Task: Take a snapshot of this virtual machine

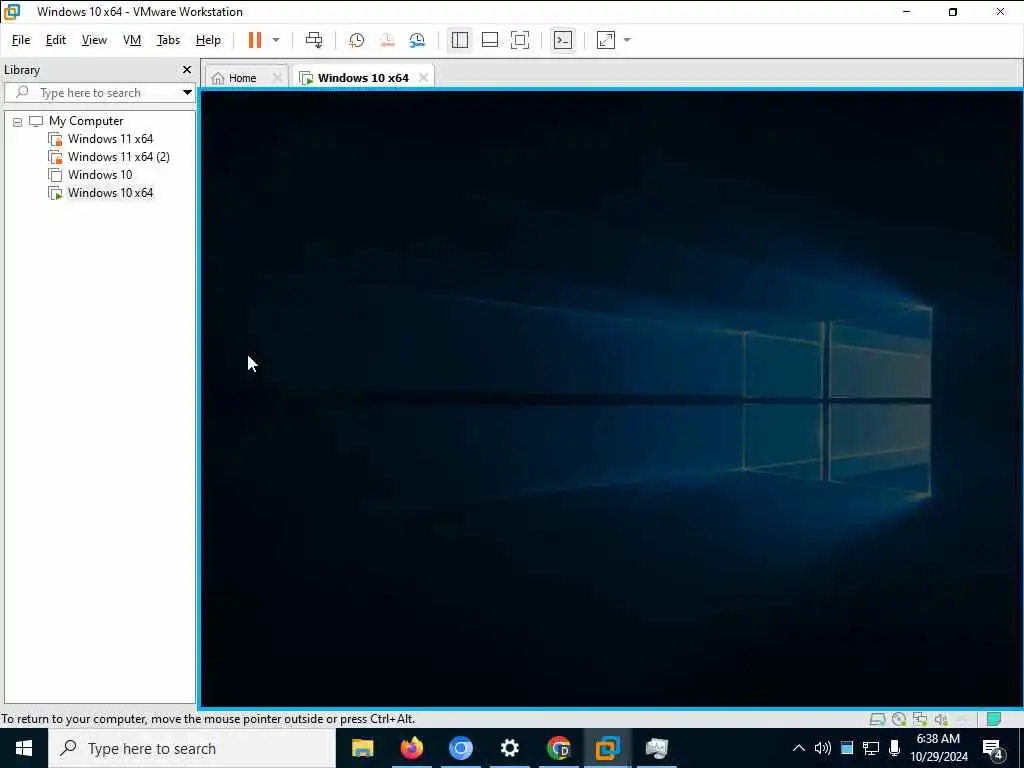Action: (x=357, y=40)
